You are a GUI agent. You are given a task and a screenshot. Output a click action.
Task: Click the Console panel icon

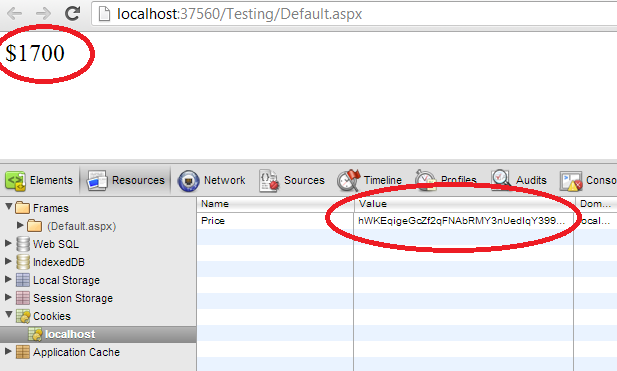click(x=571, y=181)
